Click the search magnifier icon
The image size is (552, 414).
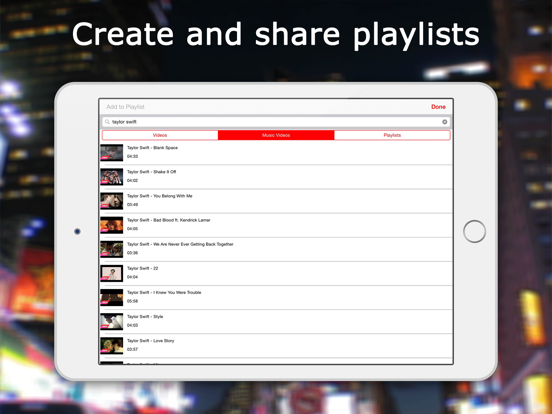coord(107,122)
